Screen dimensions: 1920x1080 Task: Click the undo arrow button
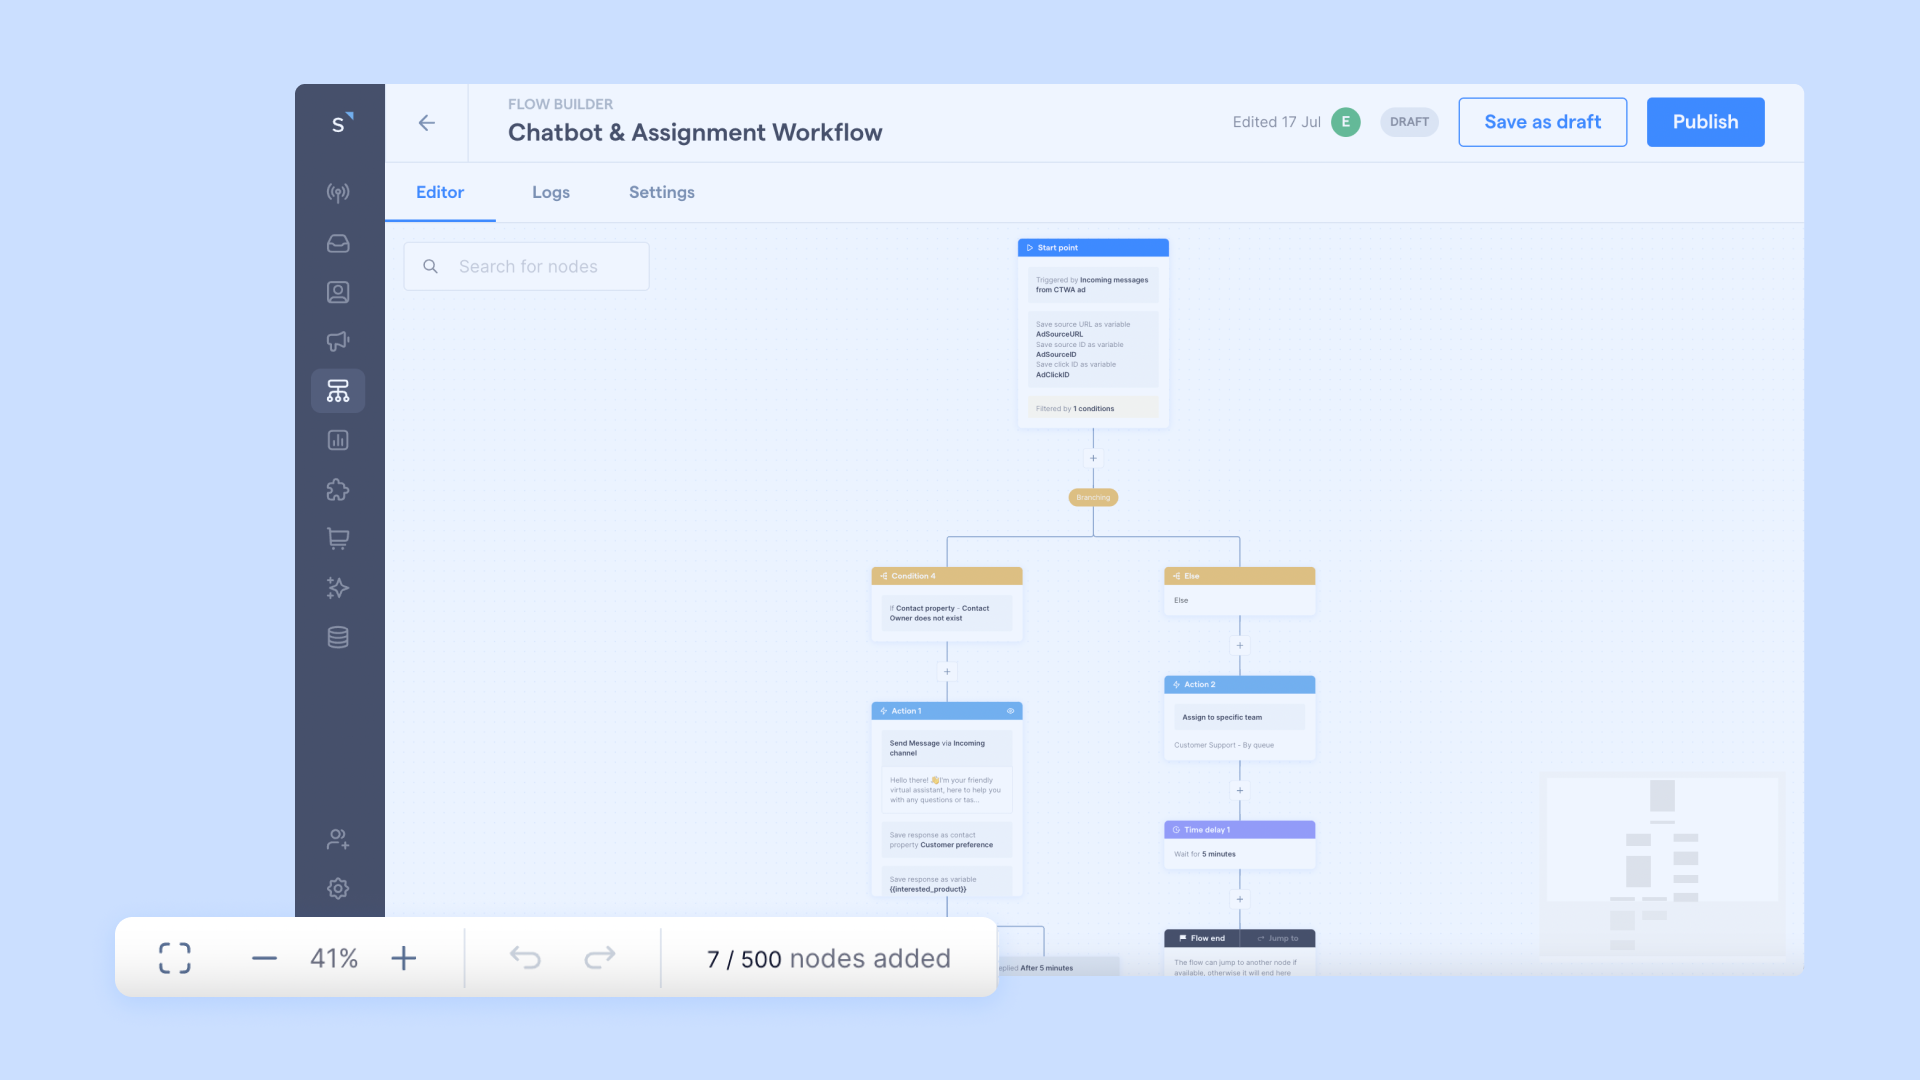(525, 957)
